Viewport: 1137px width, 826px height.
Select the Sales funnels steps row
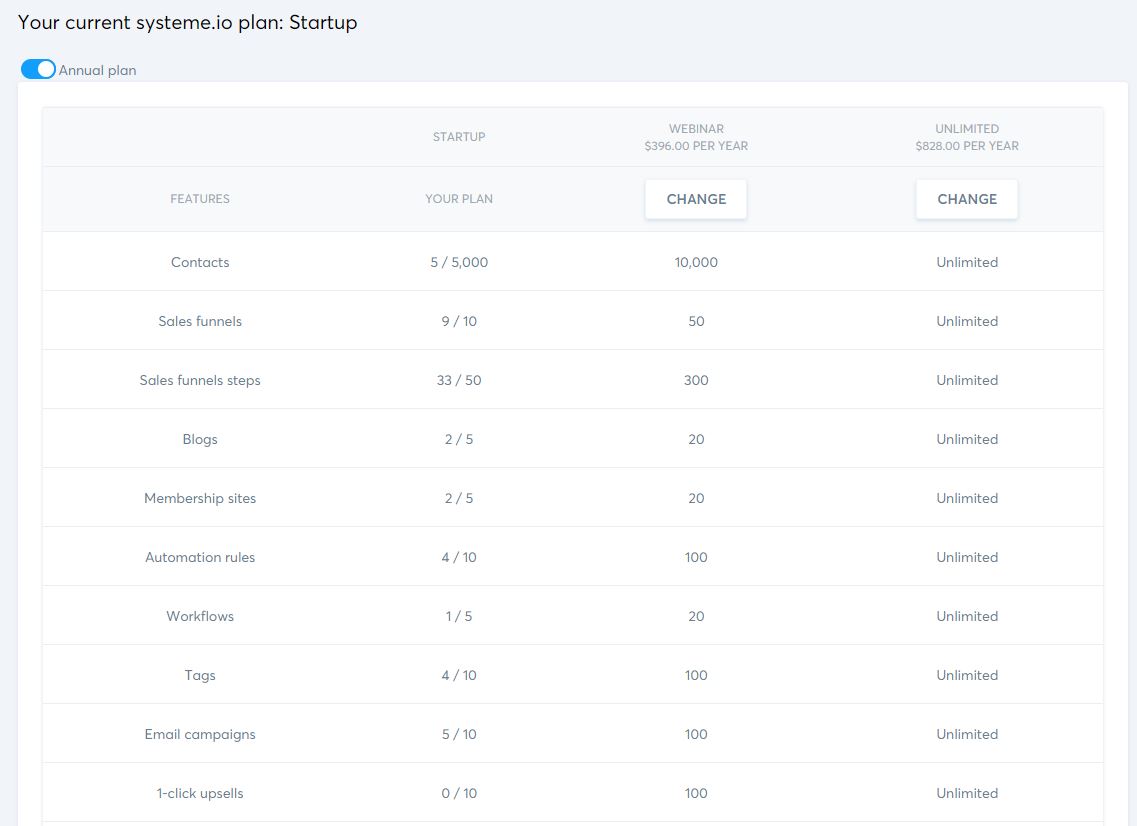[200, 380]
